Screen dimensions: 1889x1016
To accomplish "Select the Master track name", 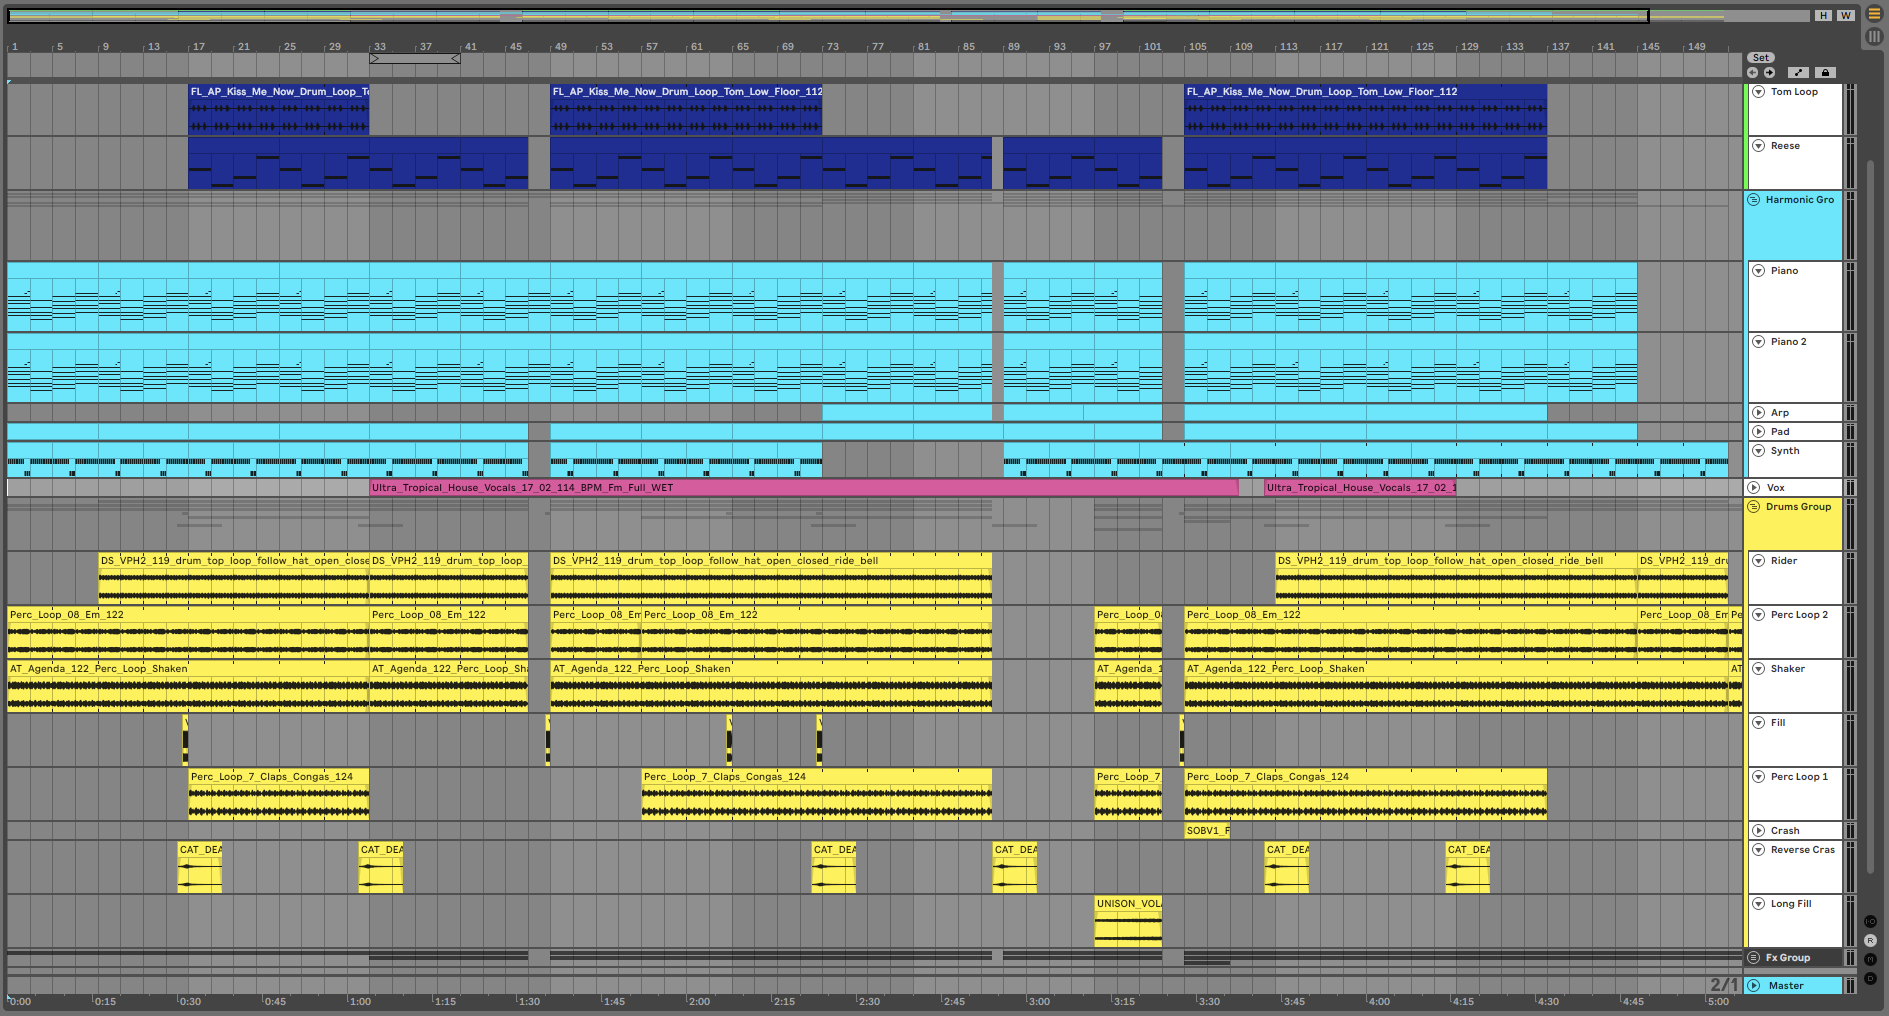I will point(1786,986).
